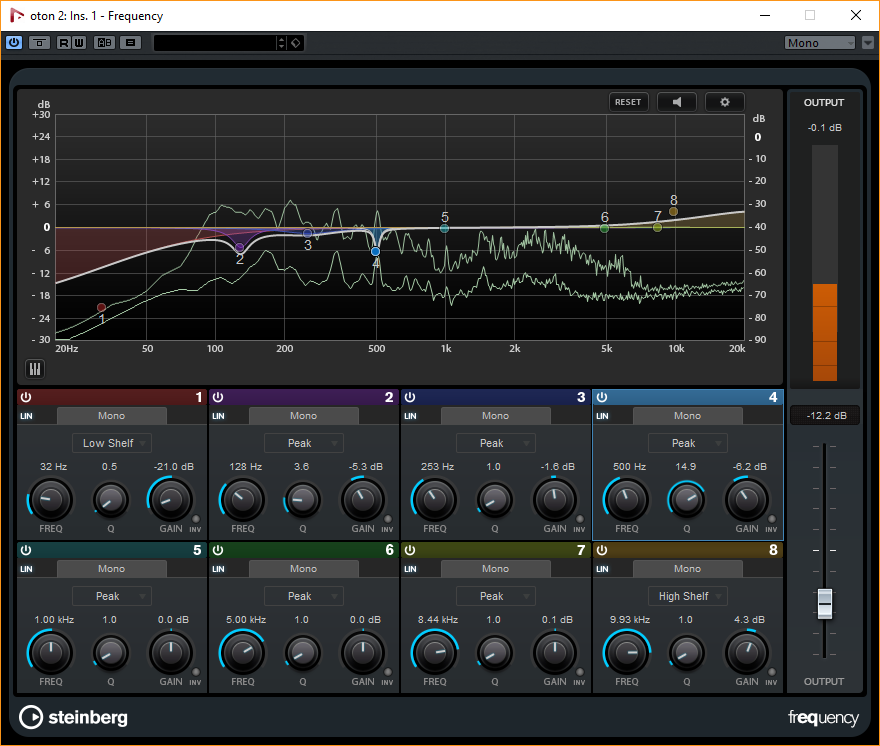Toggle the power switch on band 4

(602, 396)
